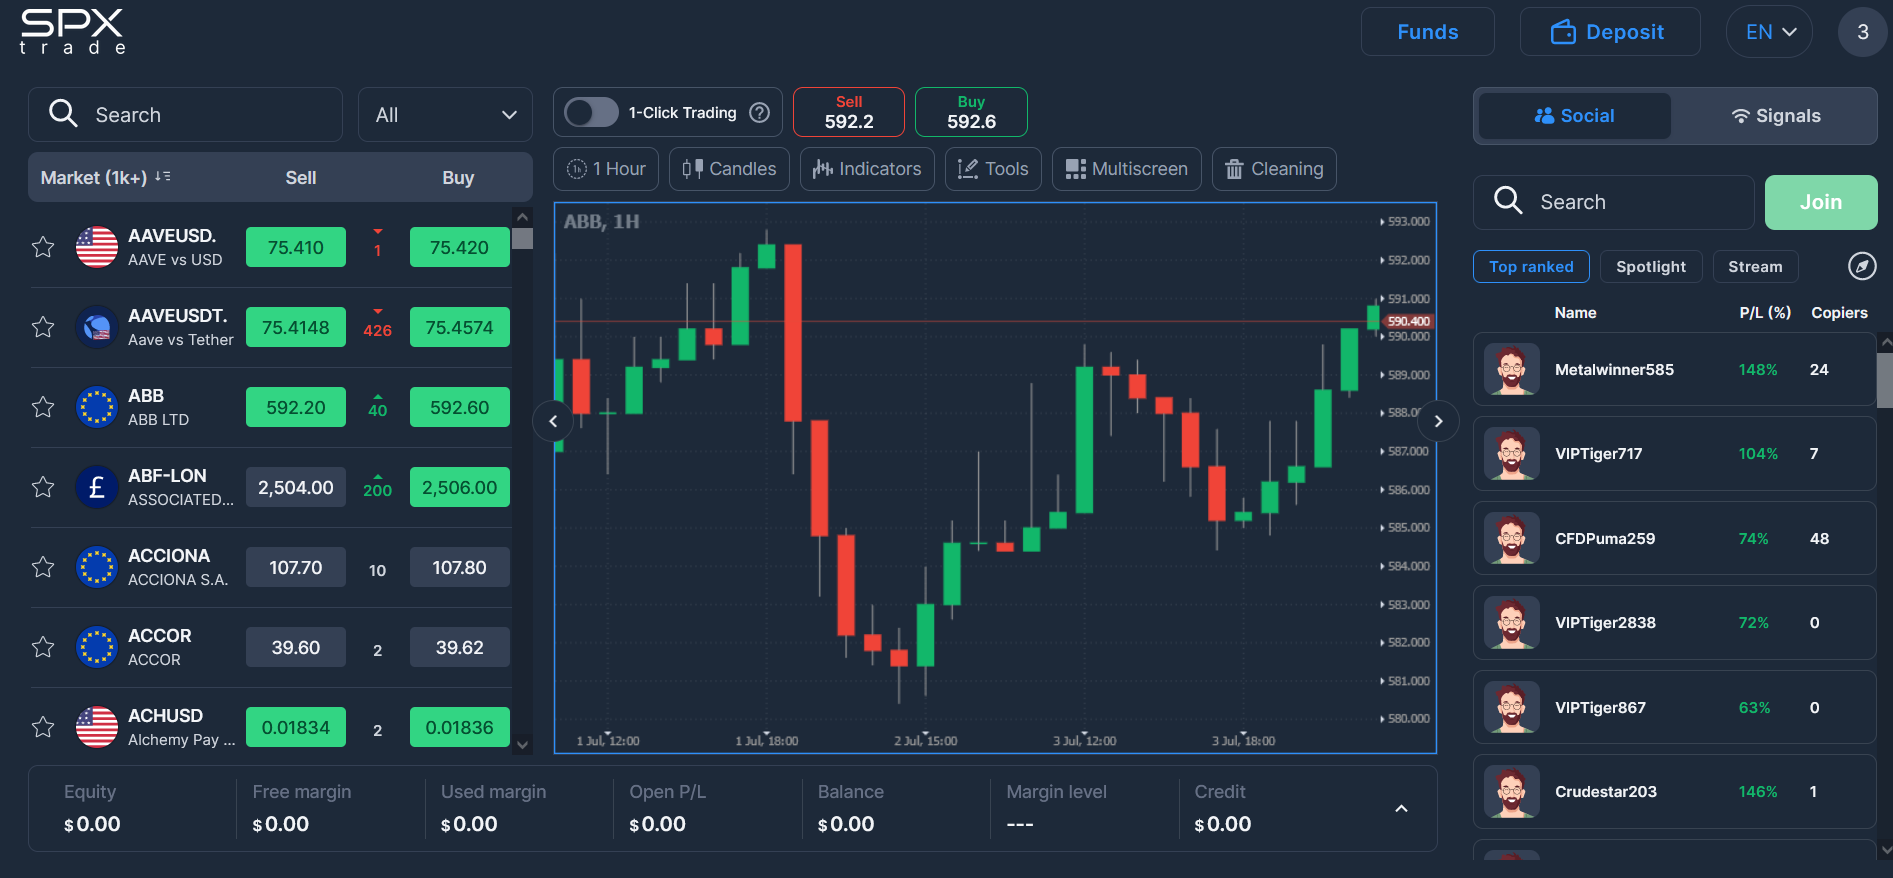Open the 1 Hour timeframe selector
The width and height of the screenshot is (1893, 878).
(x=606, y=169)
